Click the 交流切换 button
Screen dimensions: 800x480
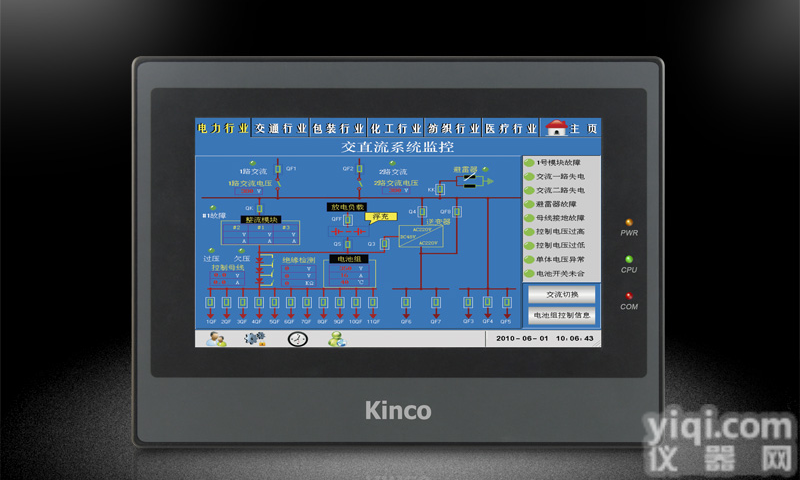pyautogui.click(x=562, y=294)
